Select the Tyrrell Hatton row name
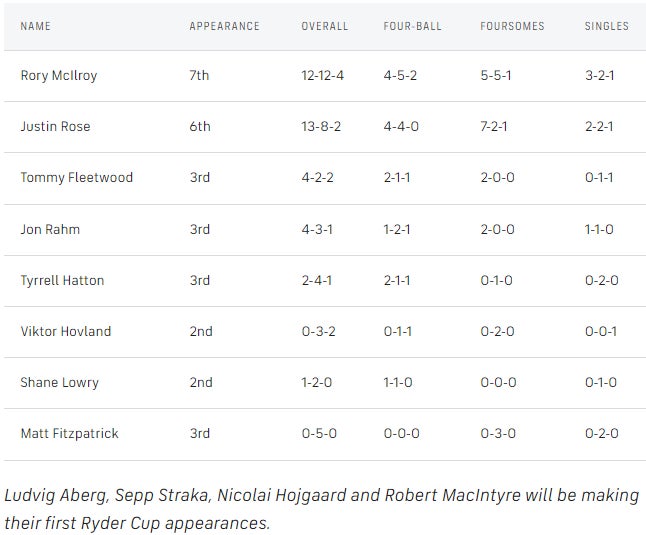The height and width of the screenshot is (535, 646). pos(62,280)
